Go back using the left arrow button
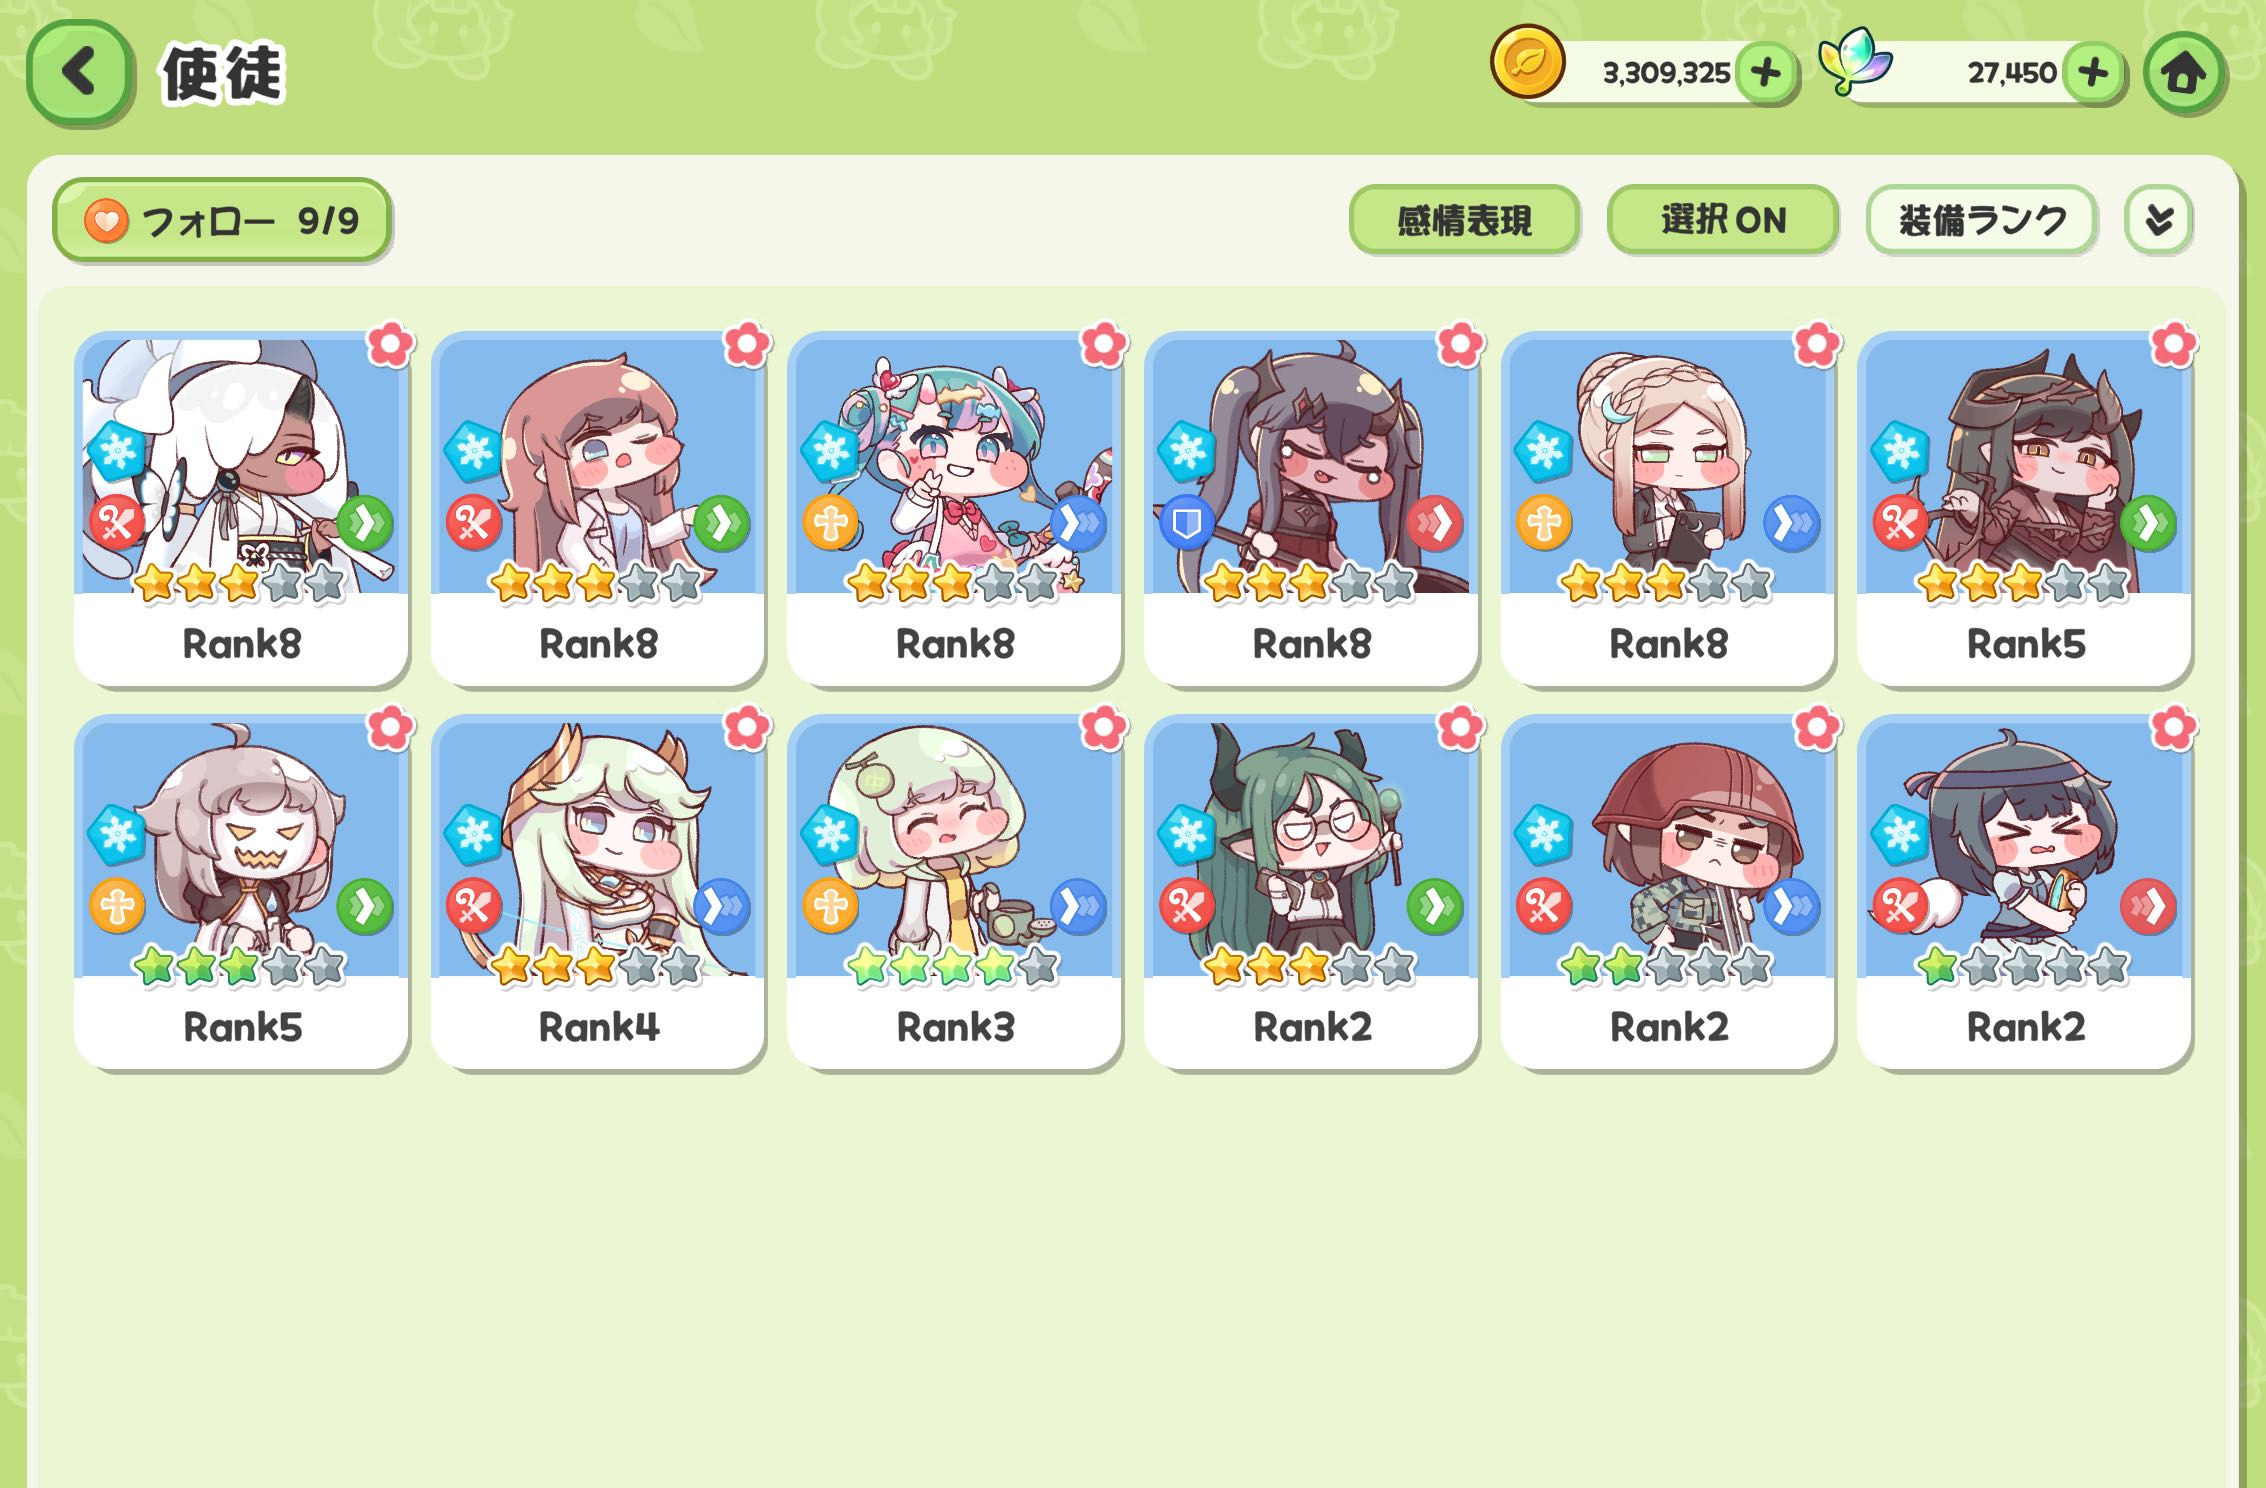 (79, 73)
